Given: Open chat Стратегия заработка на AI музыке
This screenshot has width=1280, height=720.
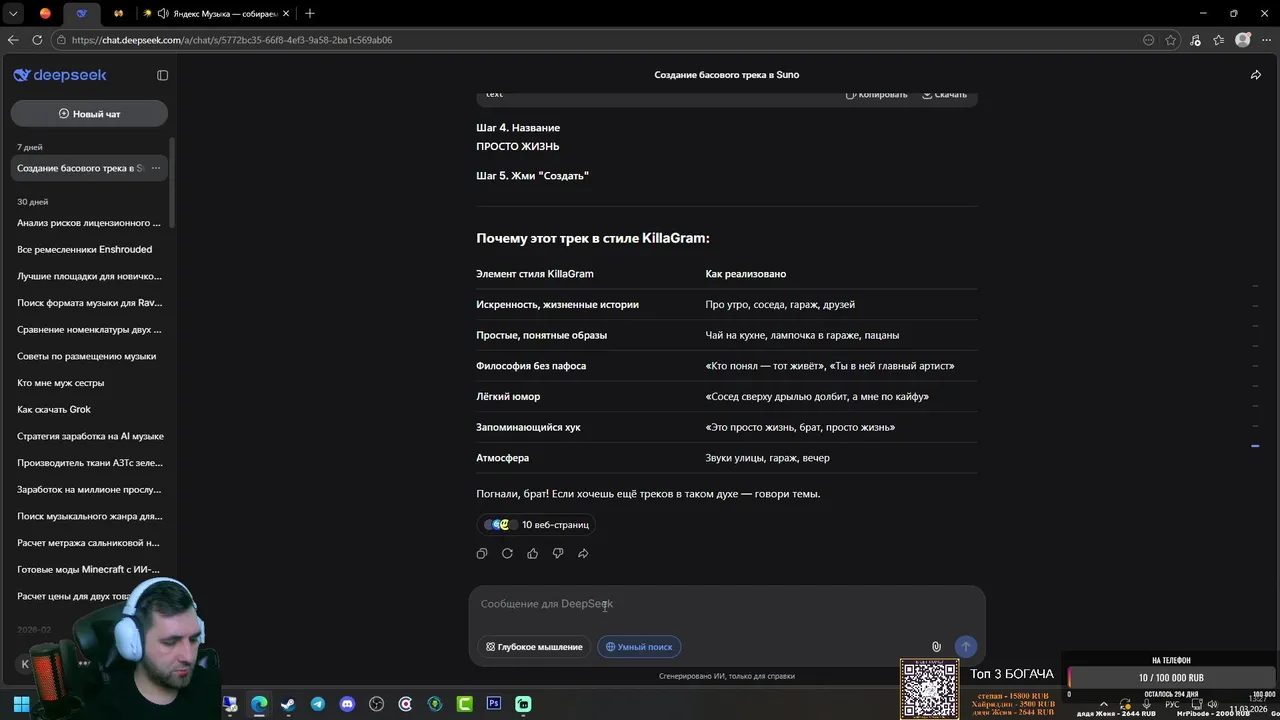Looking at the screenshot, I should 89,436.
